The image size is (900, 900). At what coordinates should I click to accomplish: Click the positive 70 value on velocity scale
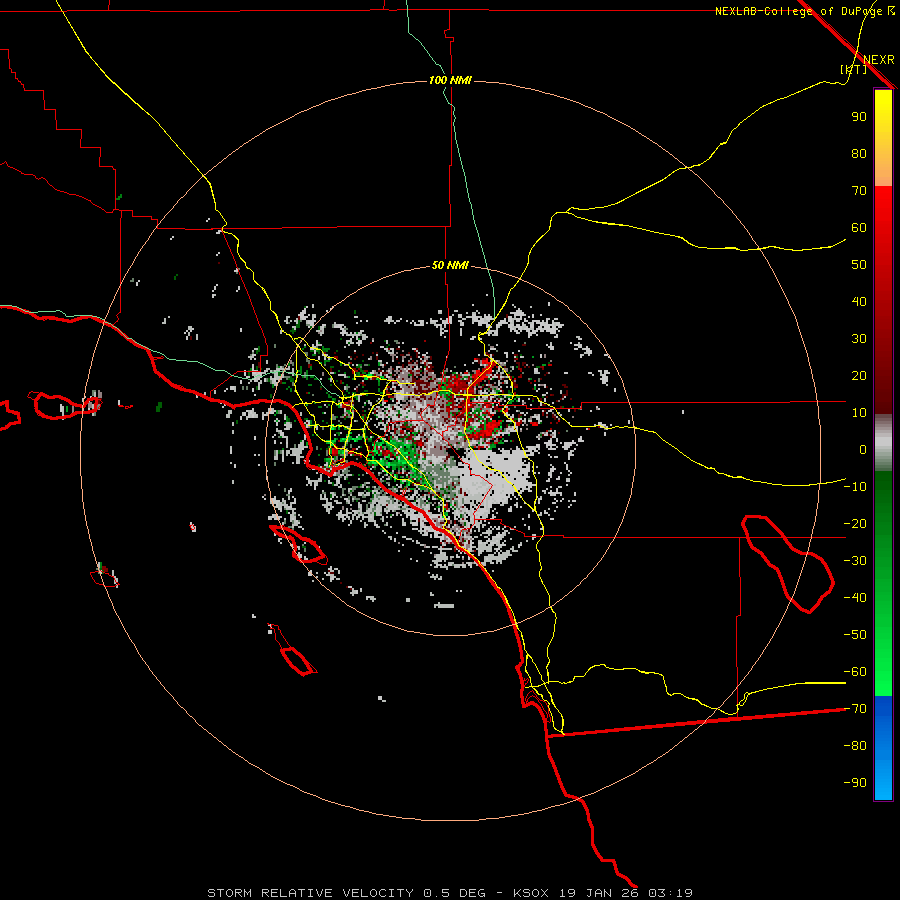[x=859, y=191]
